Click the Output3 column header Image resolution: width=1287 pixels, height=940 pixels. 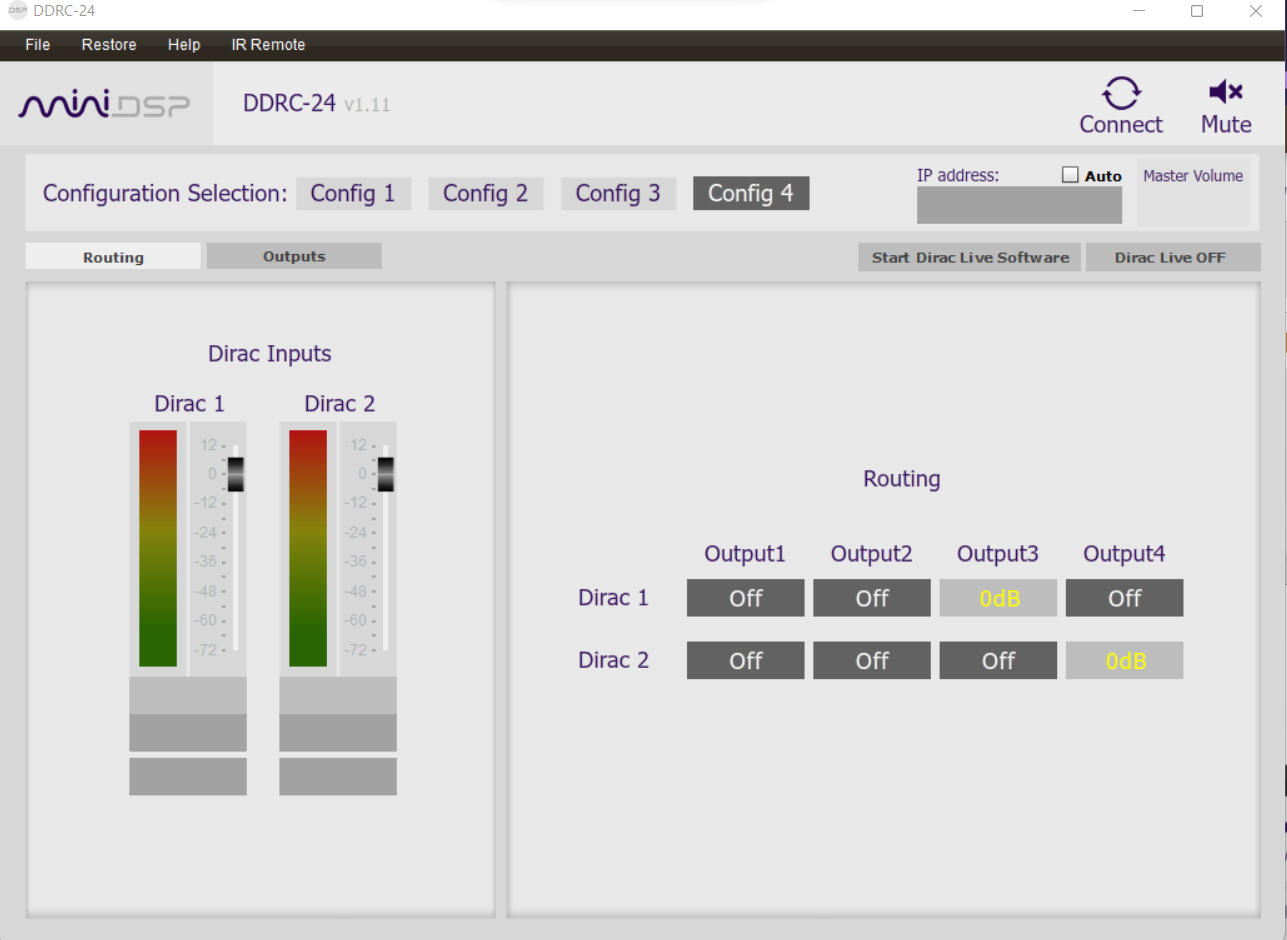(998, 553)
